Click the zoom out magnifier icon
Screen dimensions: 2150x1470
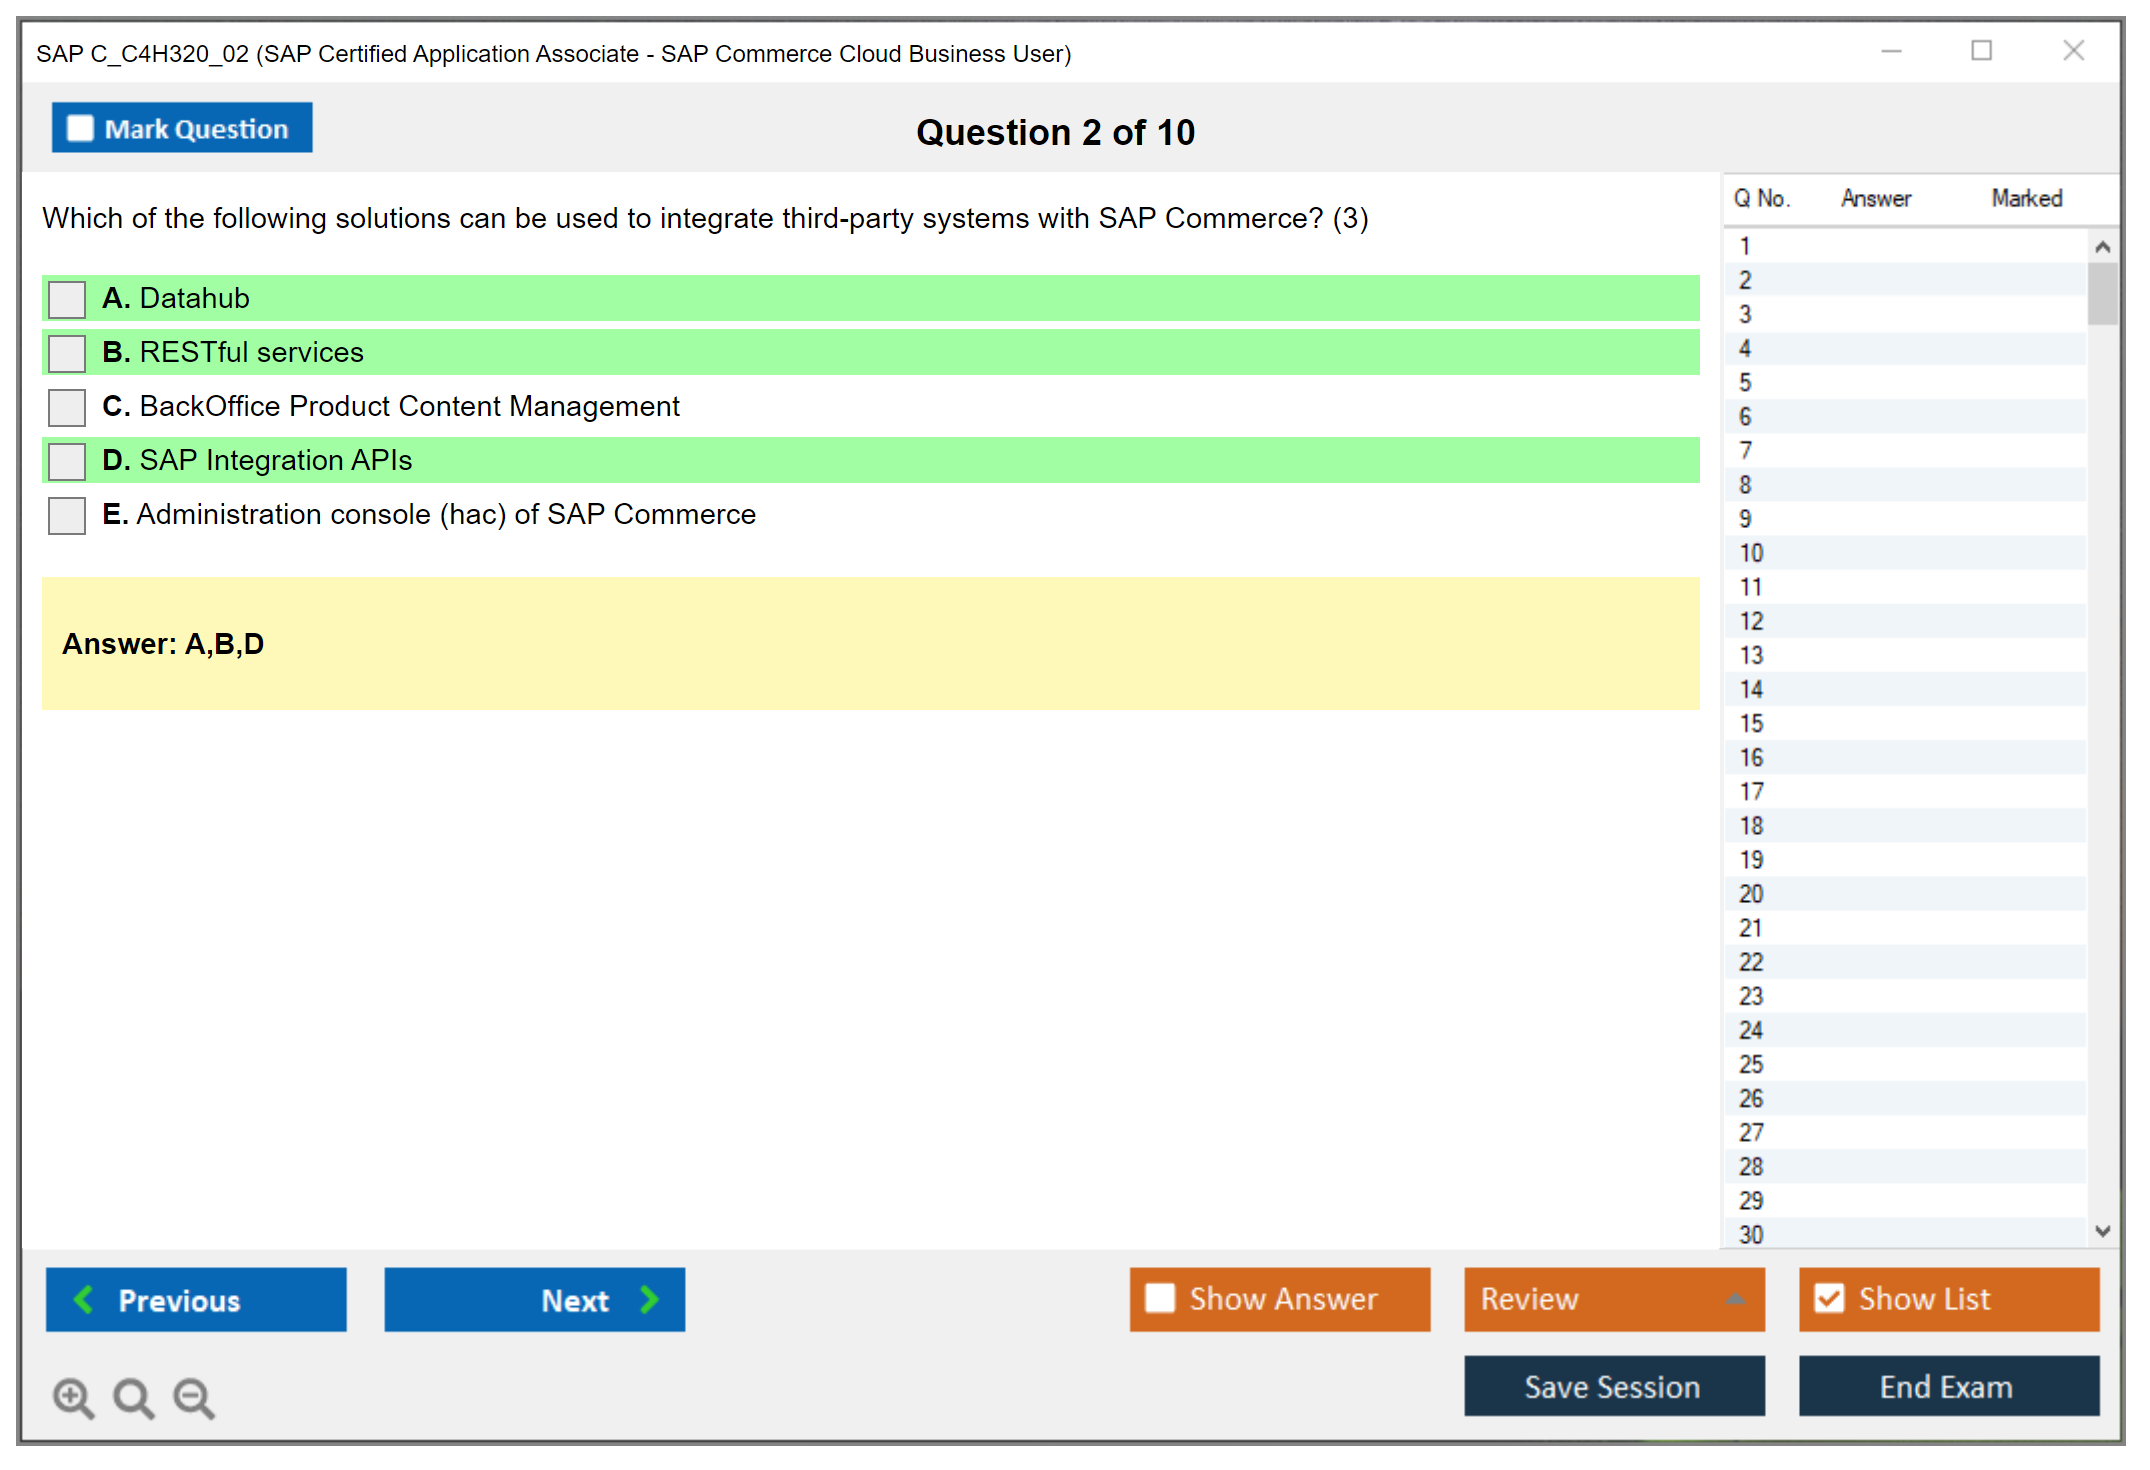tap(193, 1397)
